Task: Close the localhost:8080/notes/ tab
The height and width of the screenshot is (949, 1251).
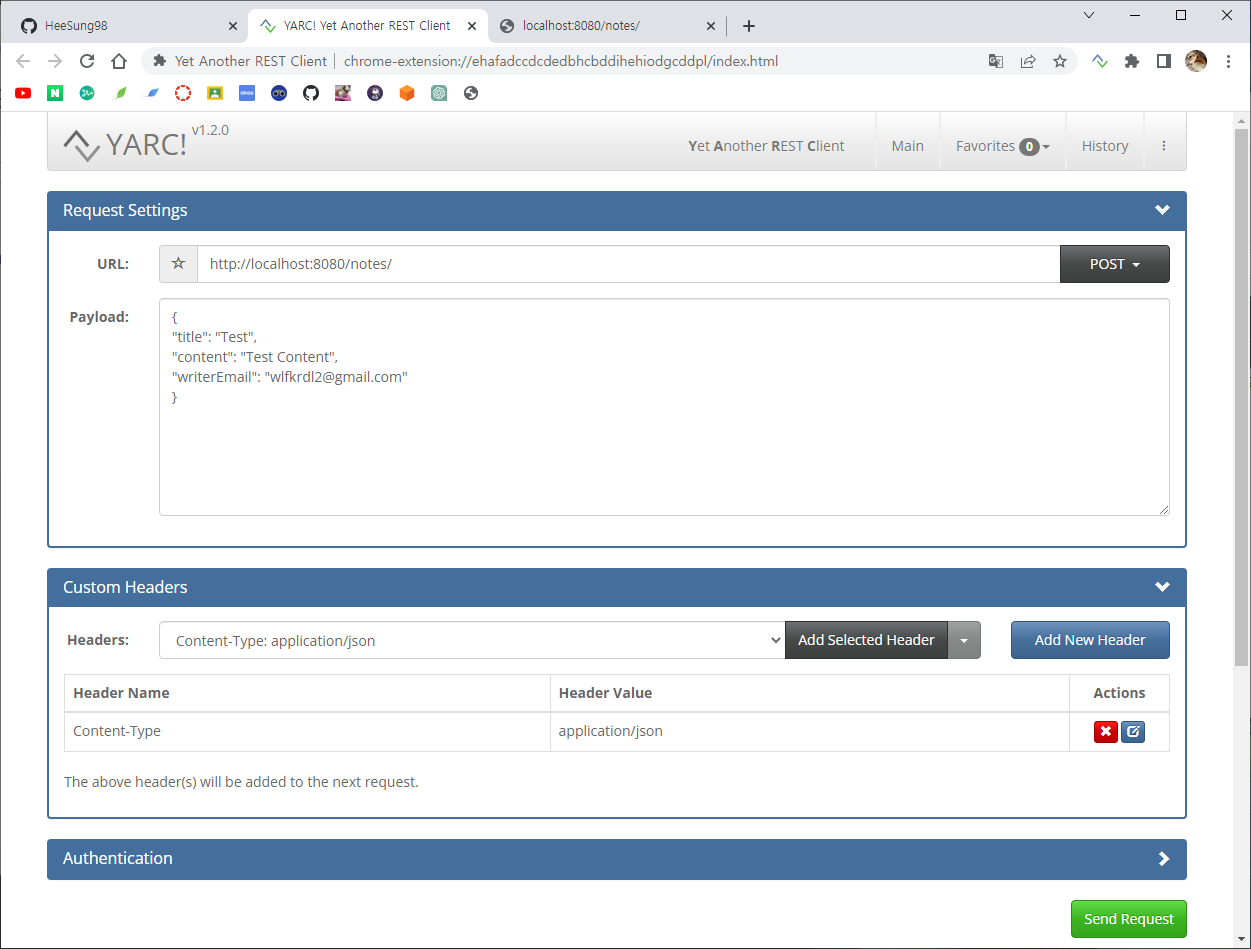Action: 711,26
